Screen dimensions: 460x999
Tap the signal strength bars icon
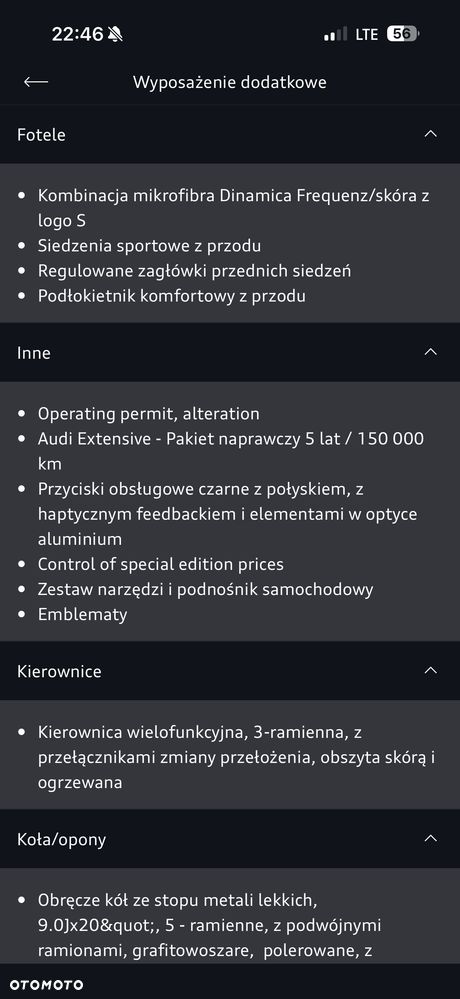coord(335,34)
